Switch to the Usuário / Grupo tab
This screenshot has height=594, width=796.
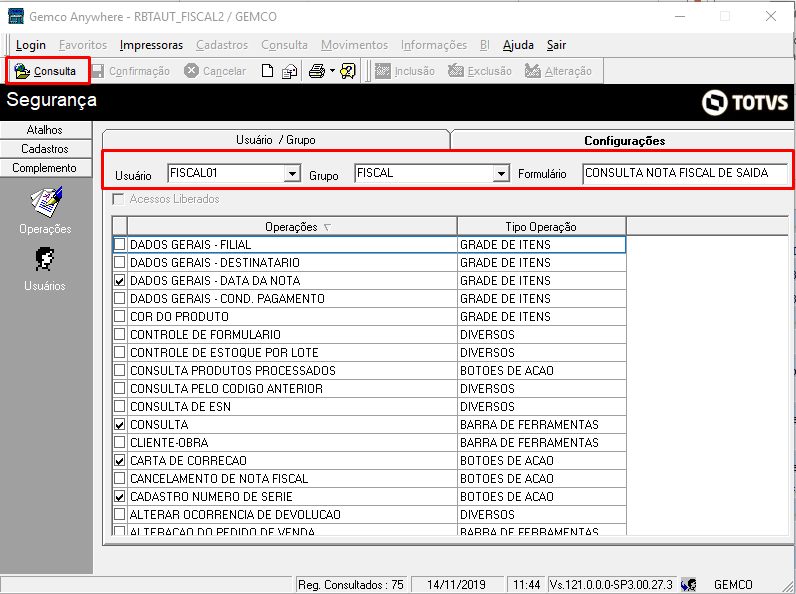click(276, 140)
